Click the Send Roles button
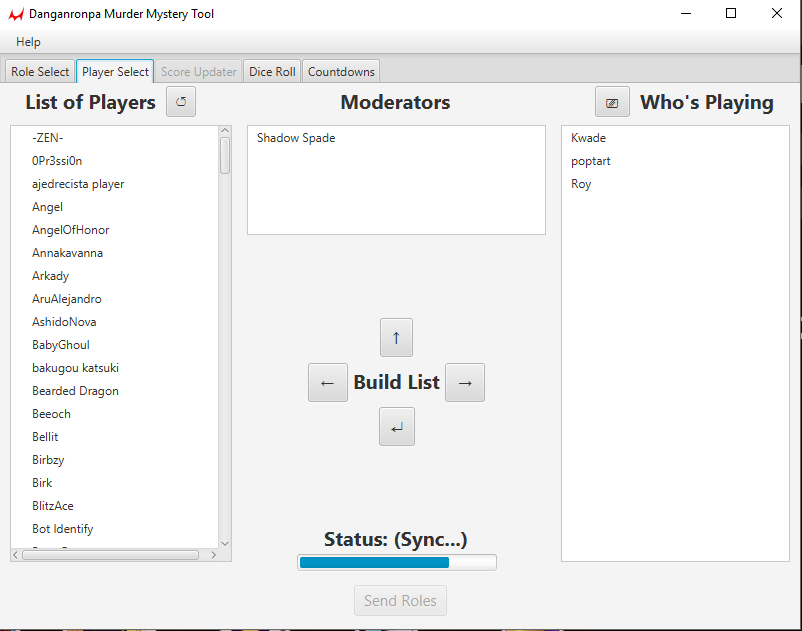Viewport: 802px width, 631px height. click(400, 600)
